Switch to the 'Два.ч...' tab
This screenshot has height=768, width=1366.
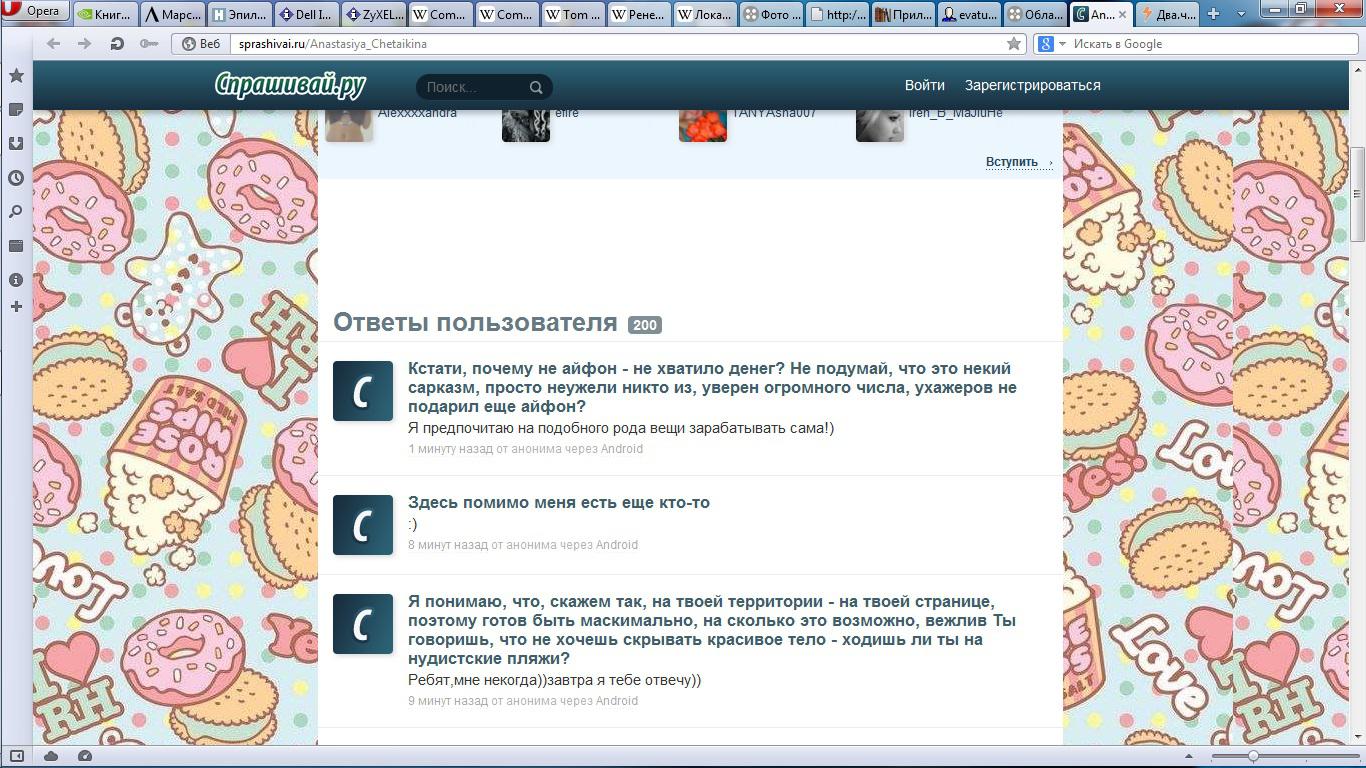coord(1168,15)
